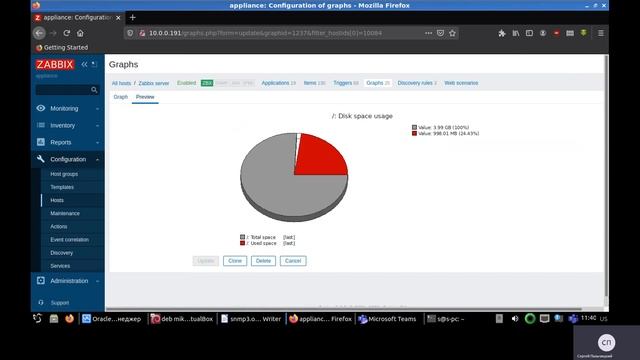
Task: Open the Firefox library icon
Action: tap(516, 33)
